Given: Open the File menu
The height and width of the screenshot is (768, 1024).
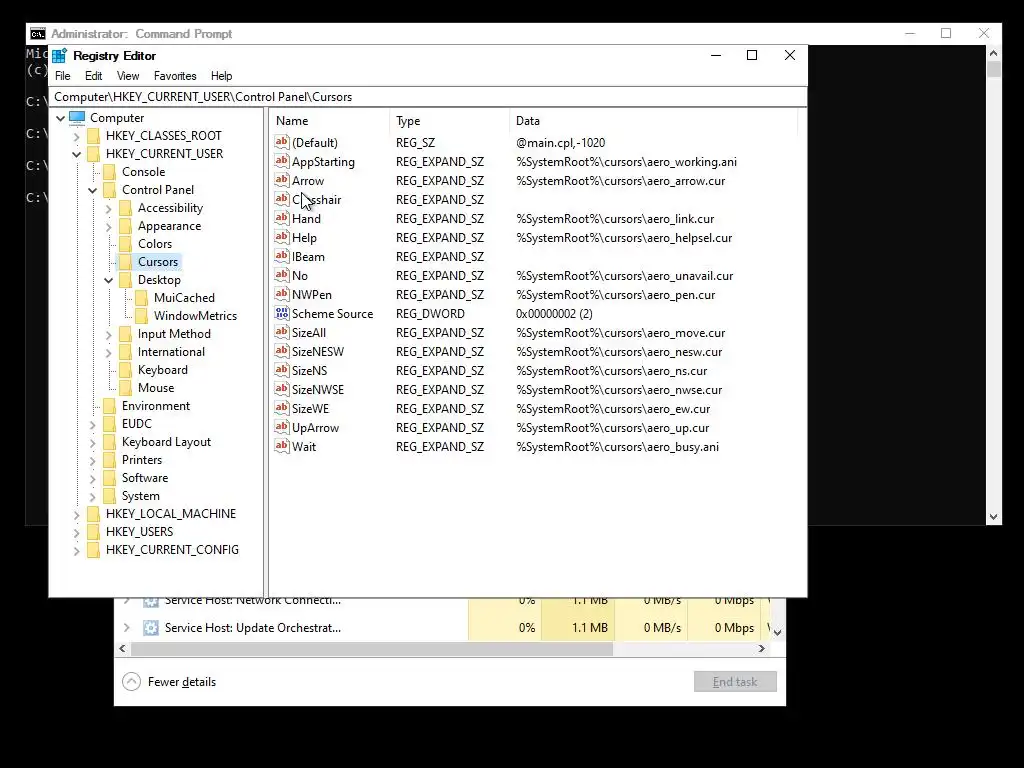Looking at the screenshot, I should (x=63, y=76).
